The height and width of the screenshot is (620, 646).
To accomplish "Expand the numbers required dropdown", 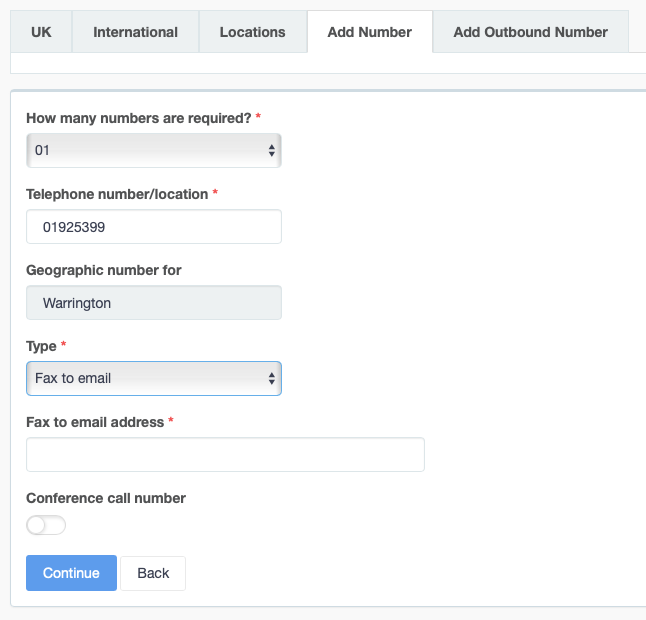I will (153, 151).
